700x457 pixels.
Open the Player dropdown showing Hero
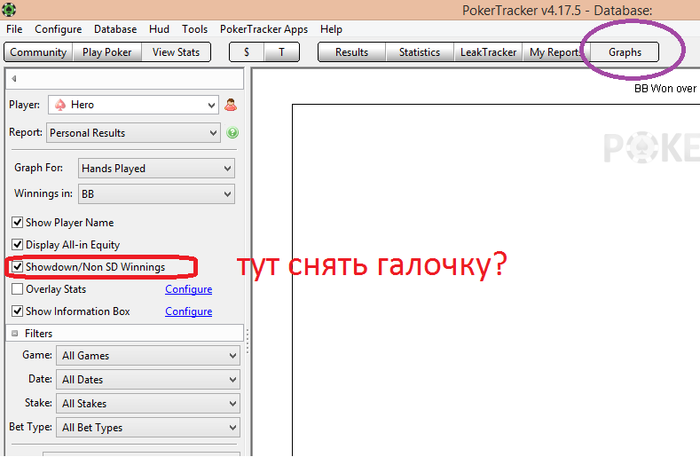click(x=133, y=105)
